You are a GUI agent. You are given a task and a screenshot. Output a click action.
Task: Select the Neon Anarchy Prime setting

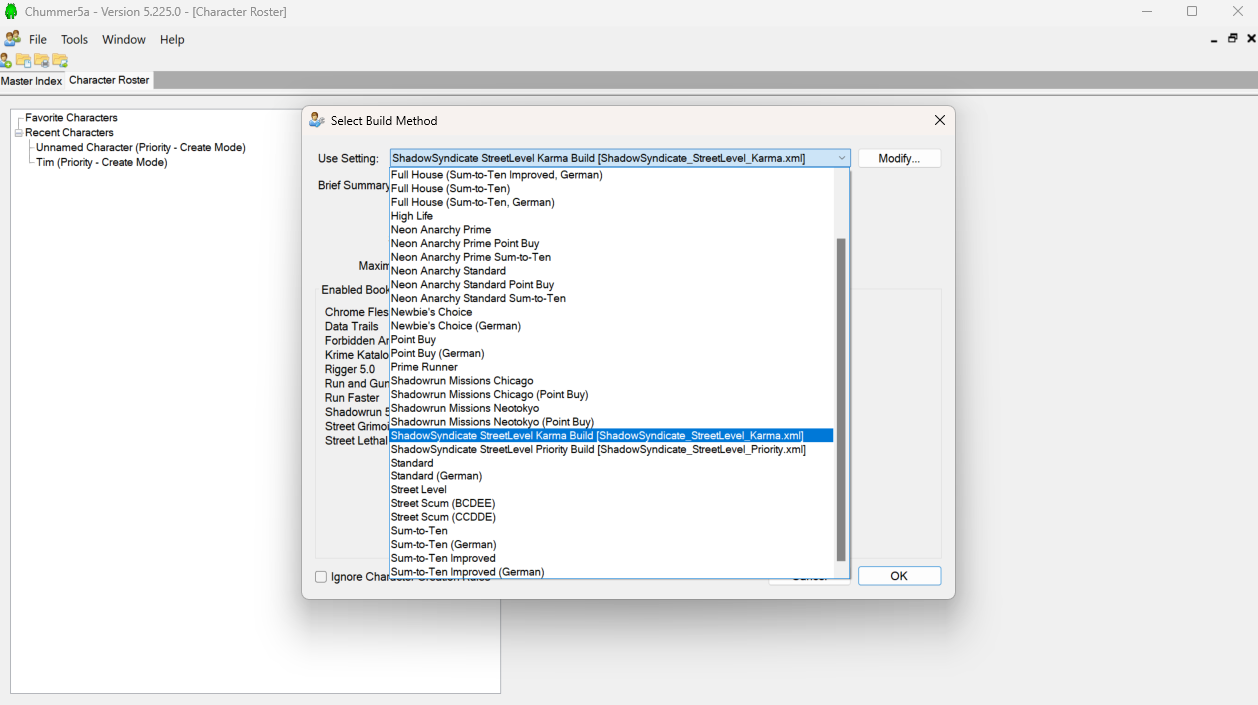tap(611, 230)
